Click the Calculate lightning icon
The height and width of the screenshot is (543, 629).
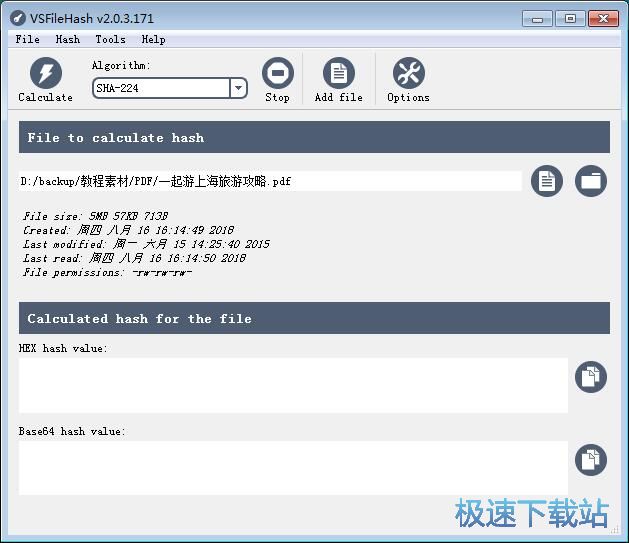(46, 73)
